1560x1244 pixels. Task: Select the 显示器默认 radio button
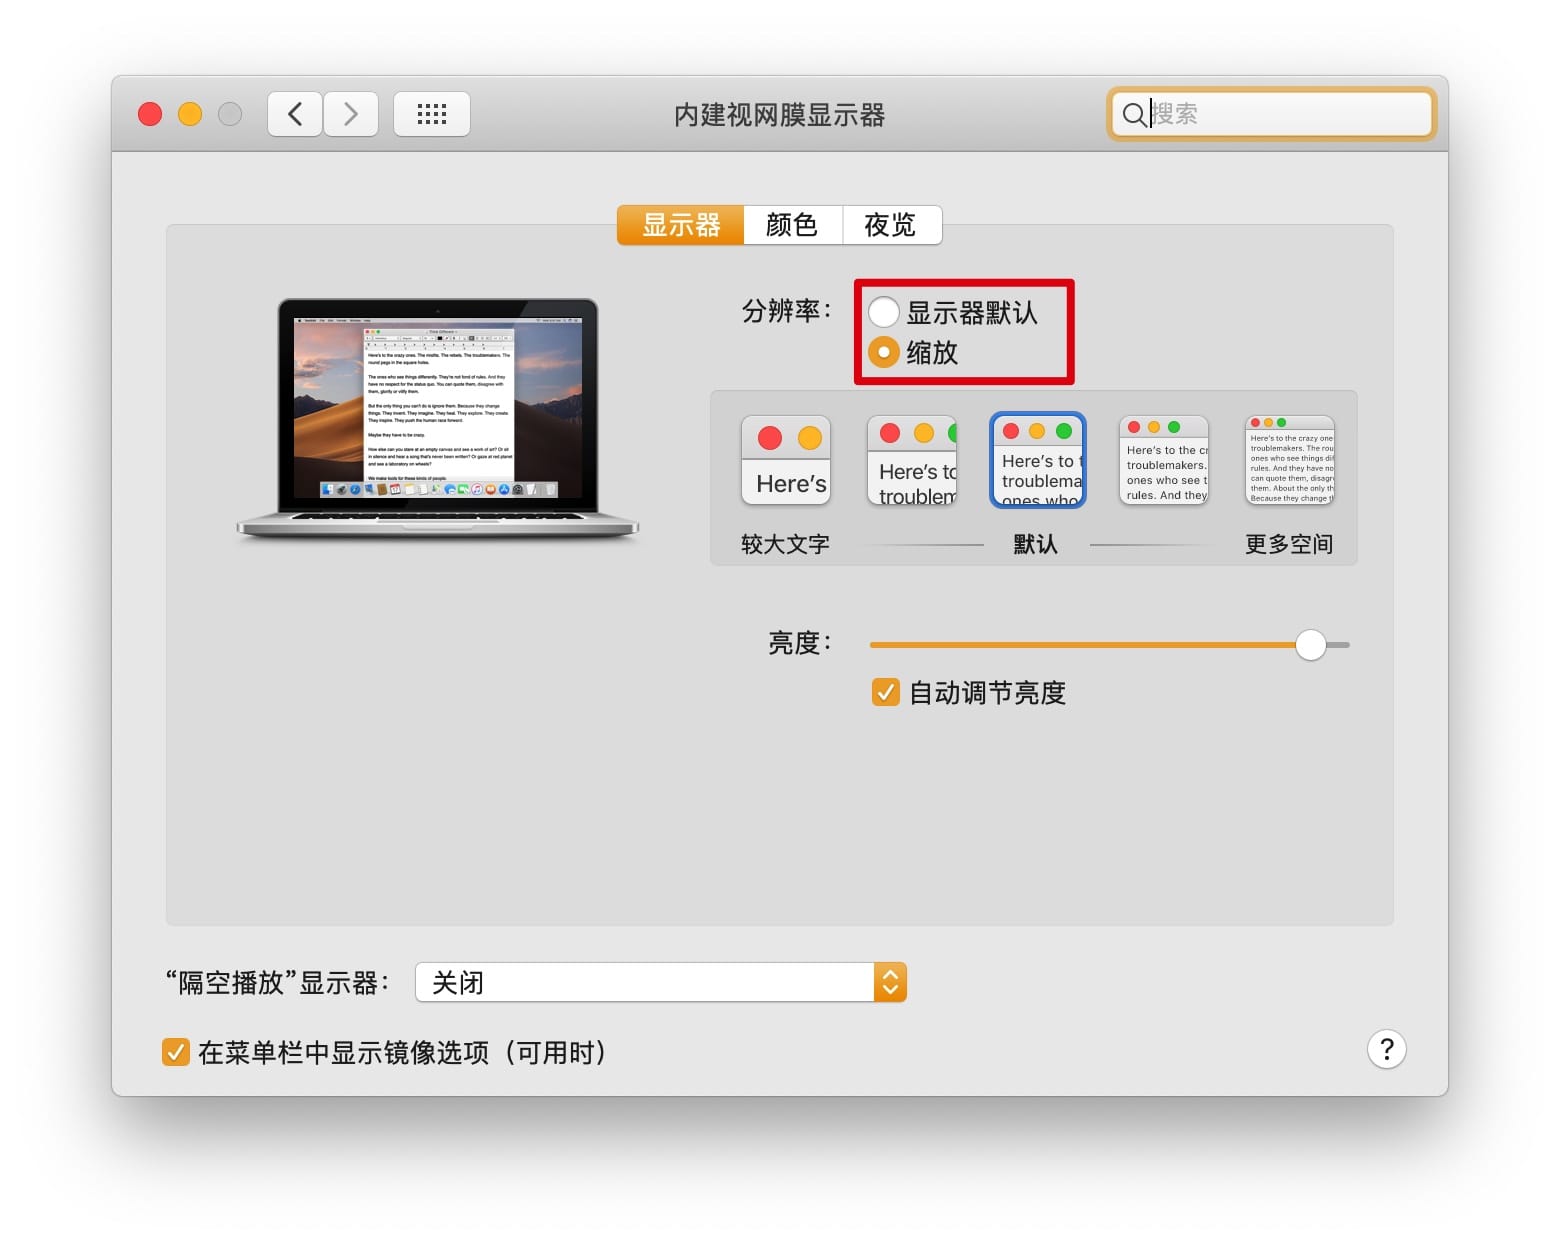tap(884, 312)
